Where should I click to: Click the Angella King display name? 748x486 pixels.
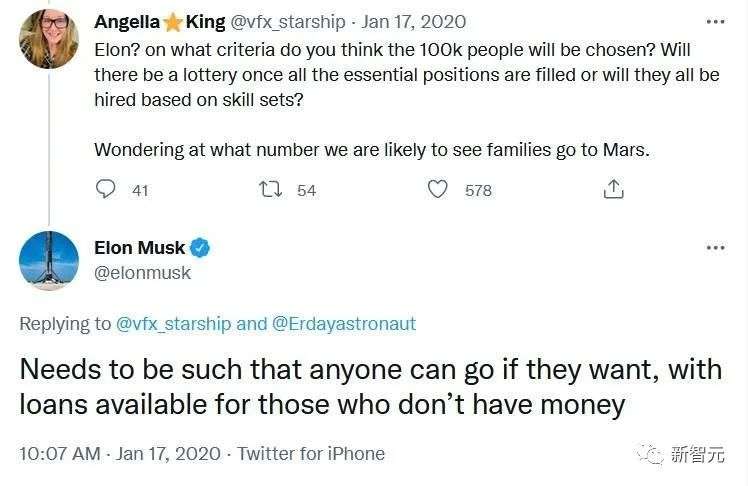tap(159, 22)
